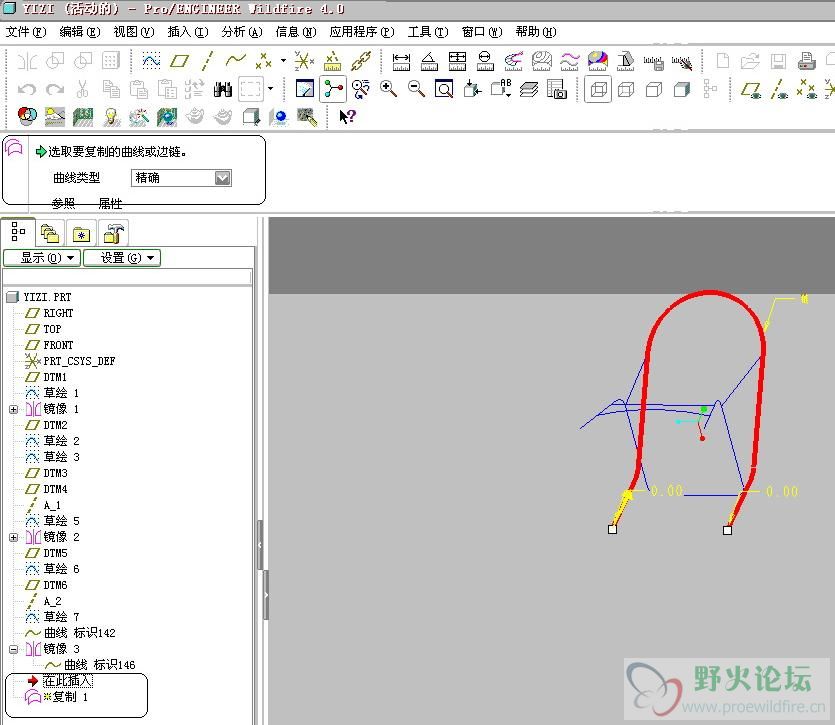Expand the 镜像 1 tree node
The image size is (835, 725).
pyautogui.click(x=13, y=409)
